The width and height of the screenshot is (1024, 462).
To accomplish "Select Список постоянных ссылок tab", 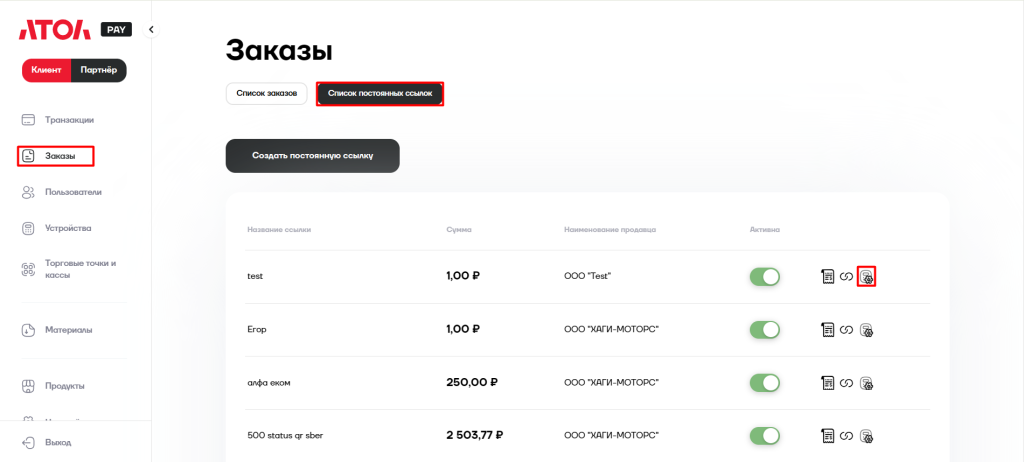I will (x=380, y=93).
